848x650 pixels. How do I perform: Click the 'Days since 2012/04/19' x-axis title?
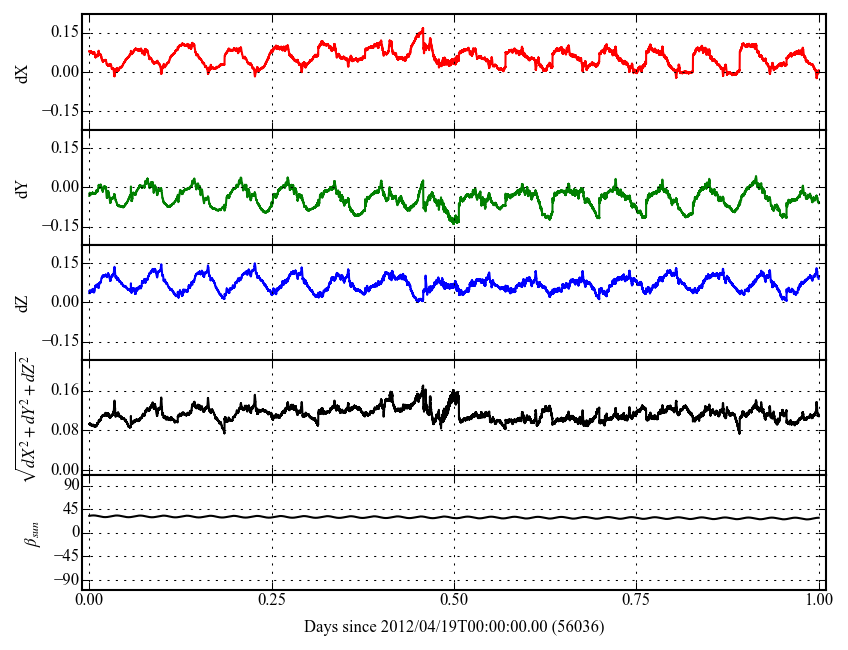click(453, 627)
